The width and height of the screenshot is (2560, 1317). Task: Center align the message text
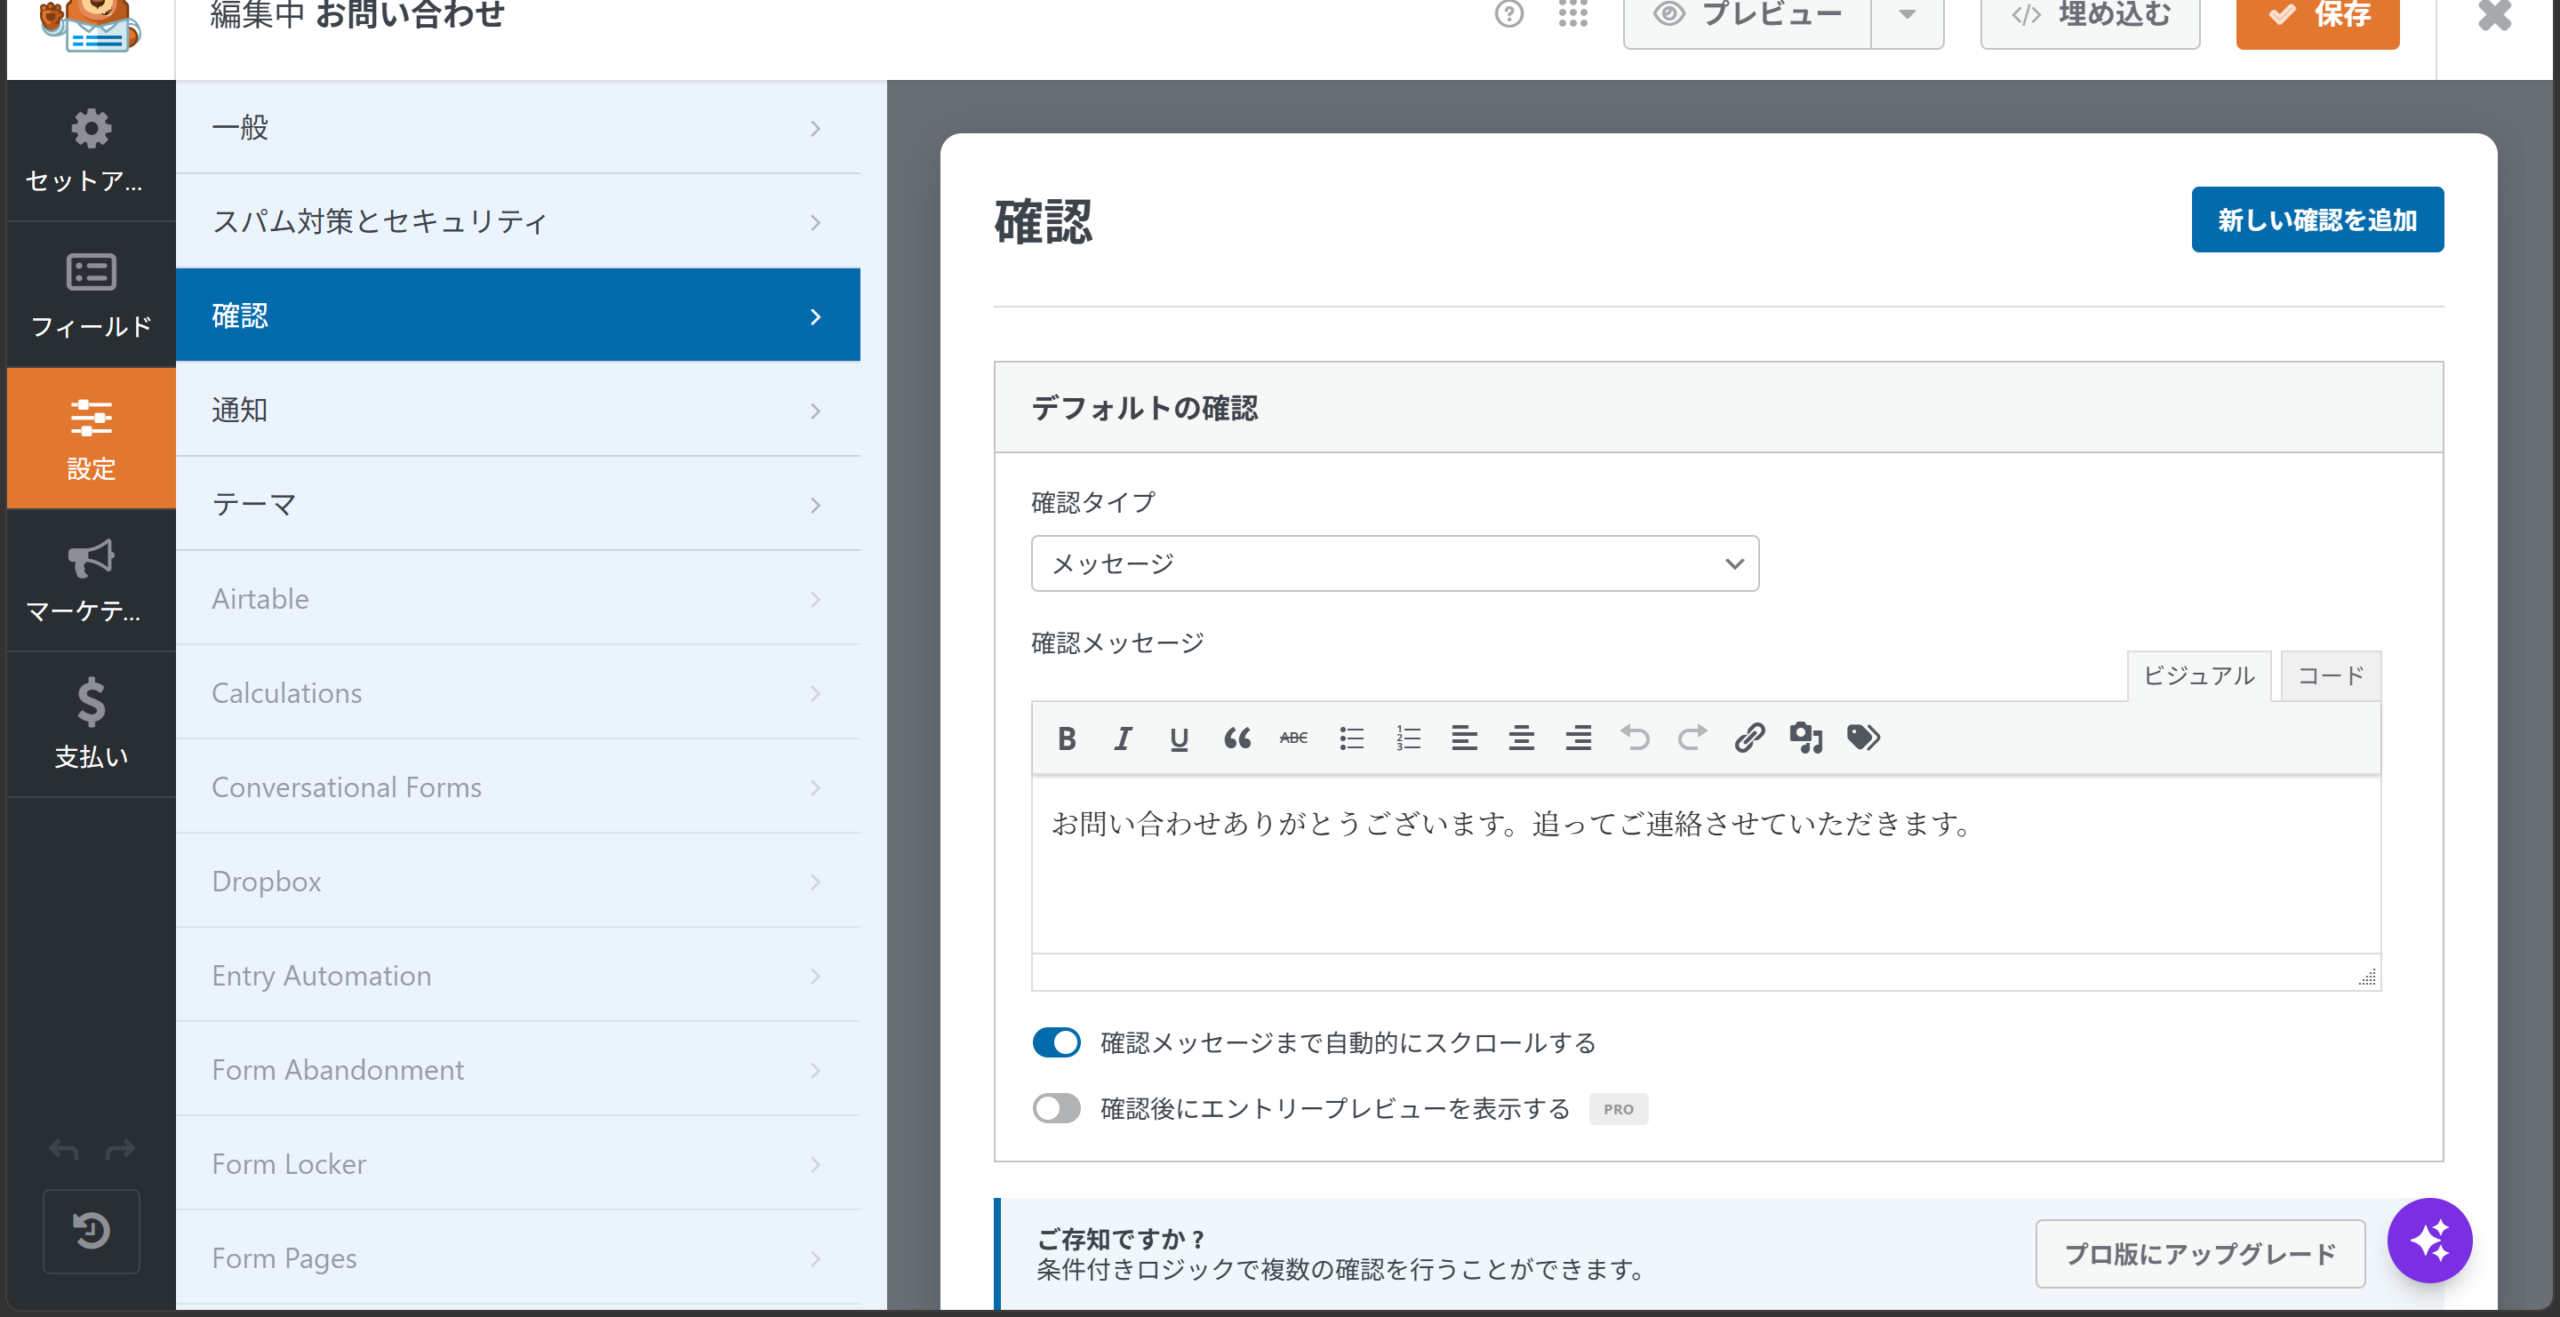[1521, 738]
